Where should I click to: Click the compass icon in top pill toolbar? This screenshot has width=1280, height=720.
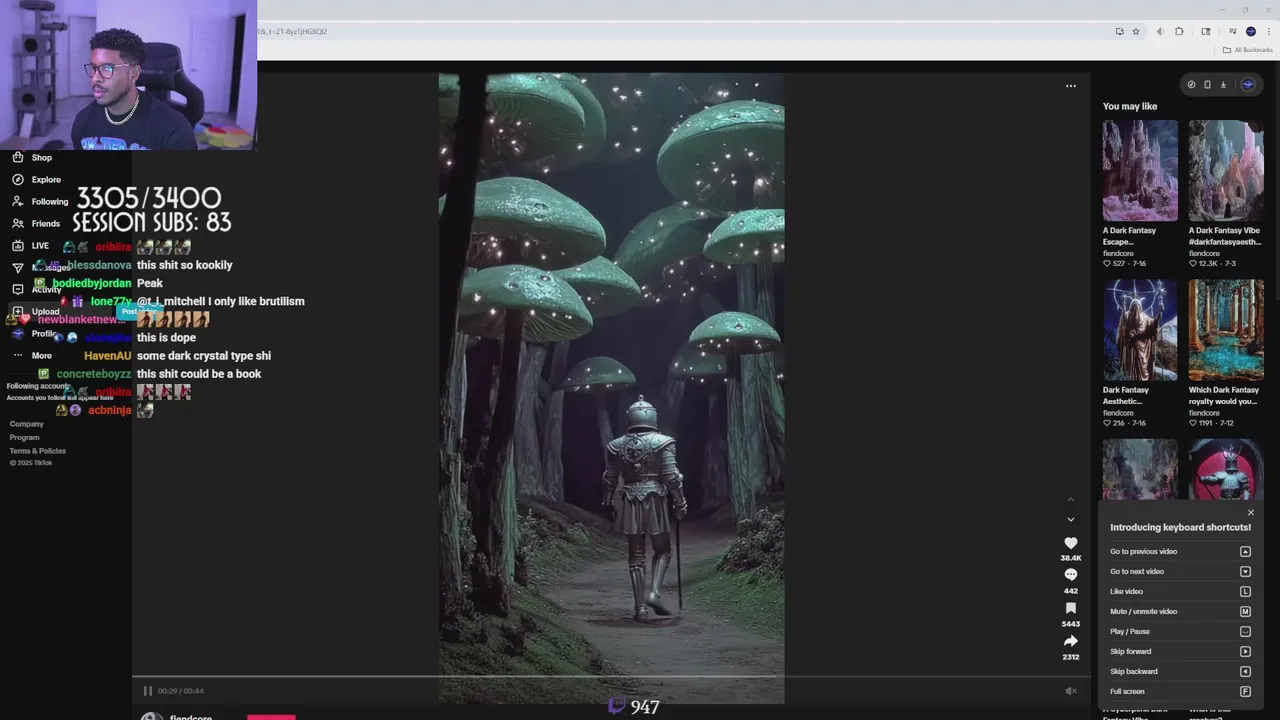(1191, 85)
